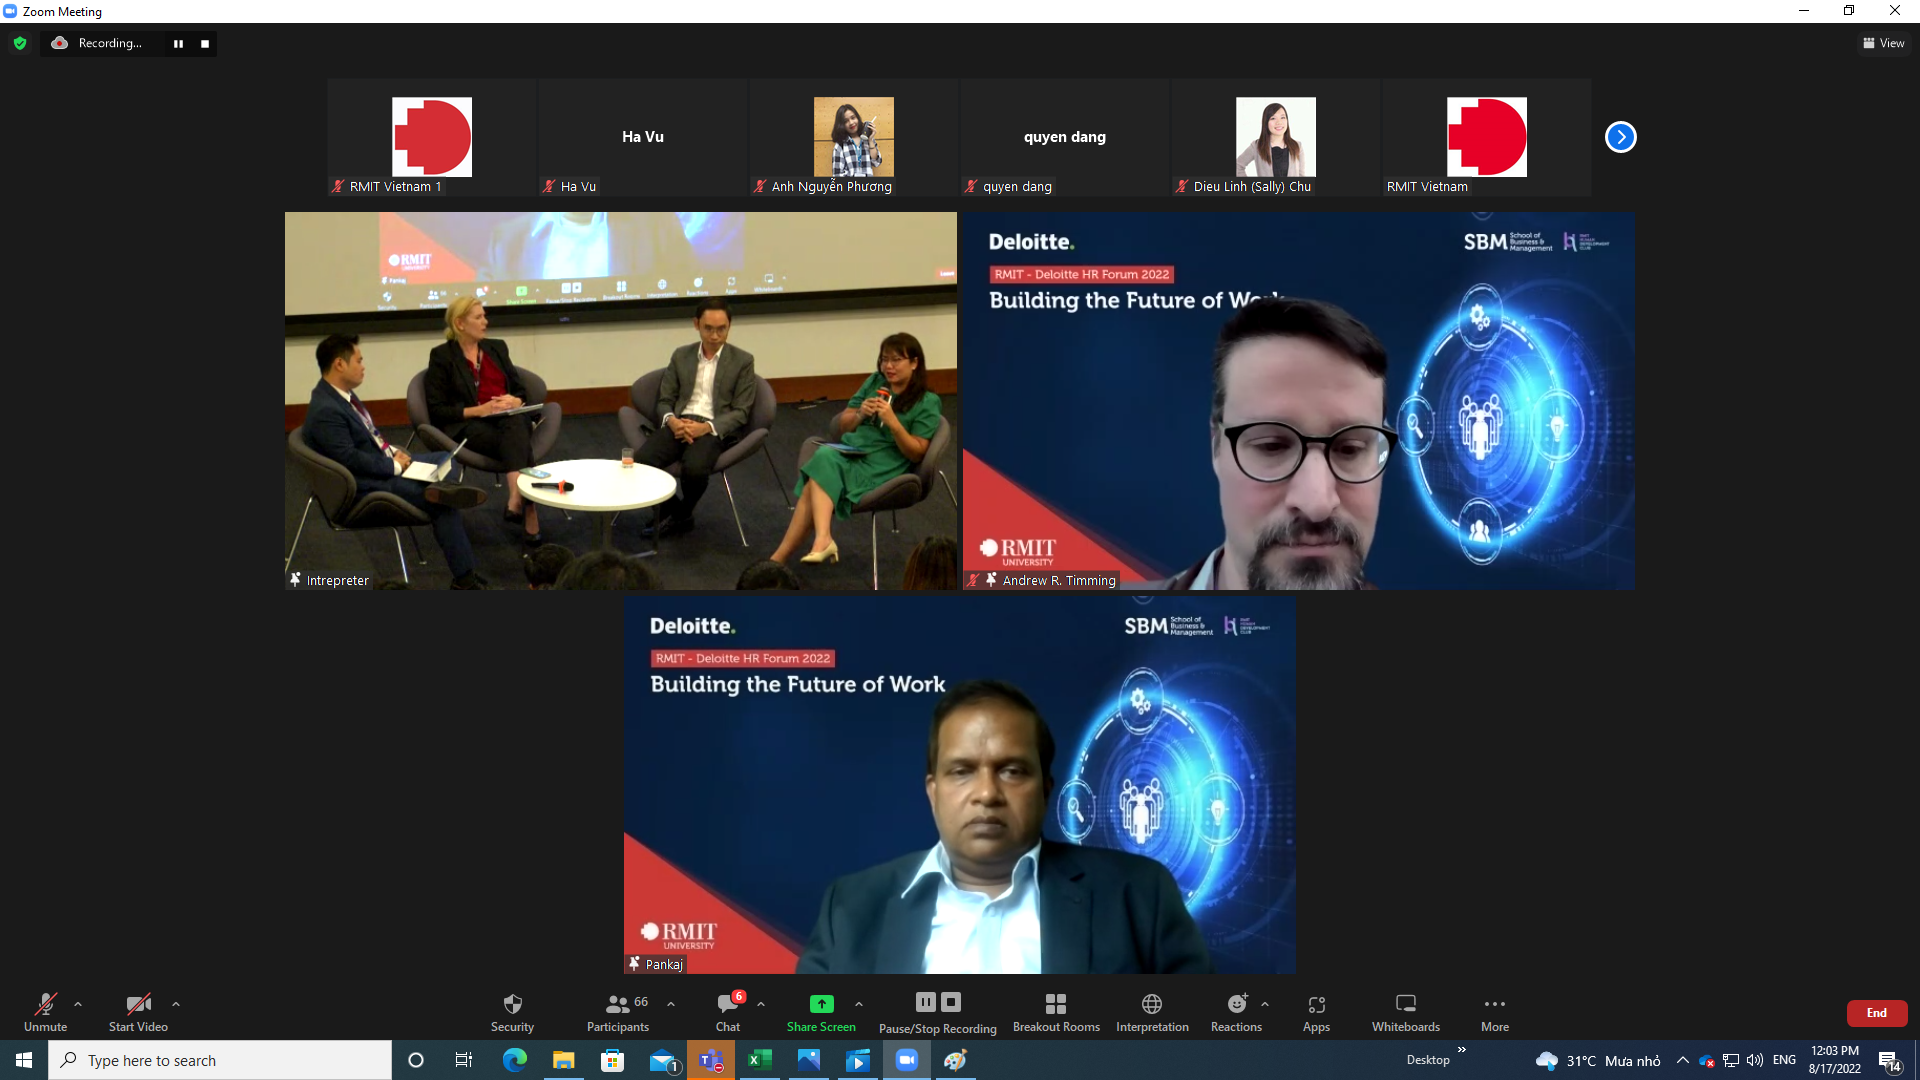Open the Movies & TV taskbar app
This screenshot has width=1920, height=1080.
coord(858,1060)
